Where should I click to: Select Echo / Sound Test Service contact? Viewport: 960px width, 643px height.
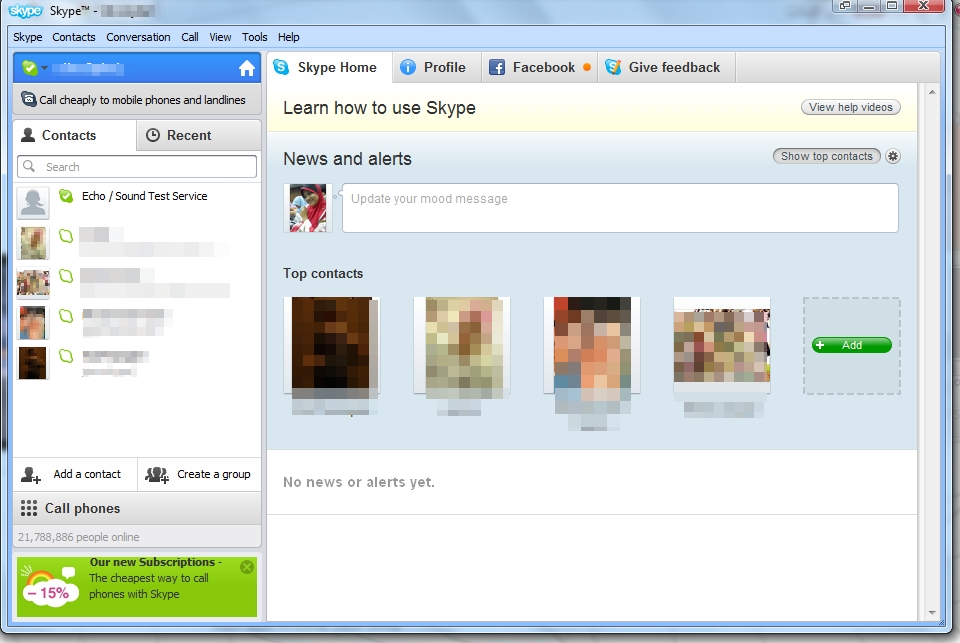point(137,203)
